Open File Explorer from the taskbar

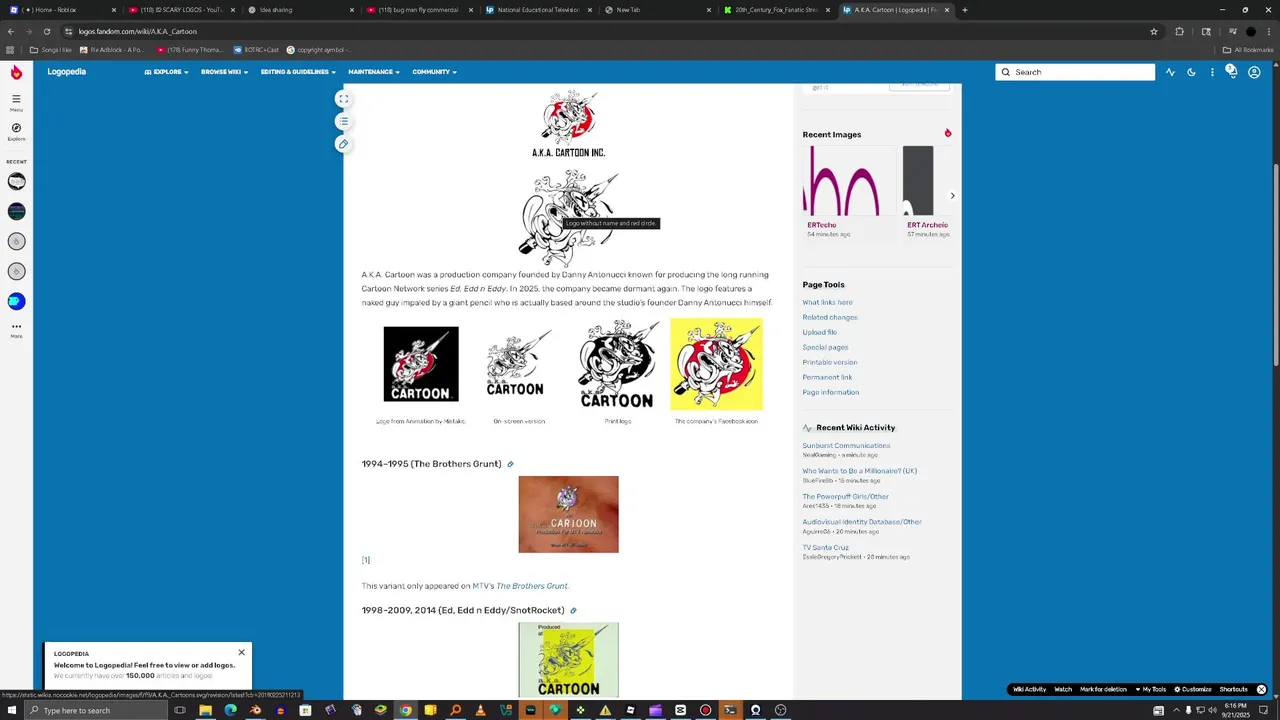[x=205, y=710]
